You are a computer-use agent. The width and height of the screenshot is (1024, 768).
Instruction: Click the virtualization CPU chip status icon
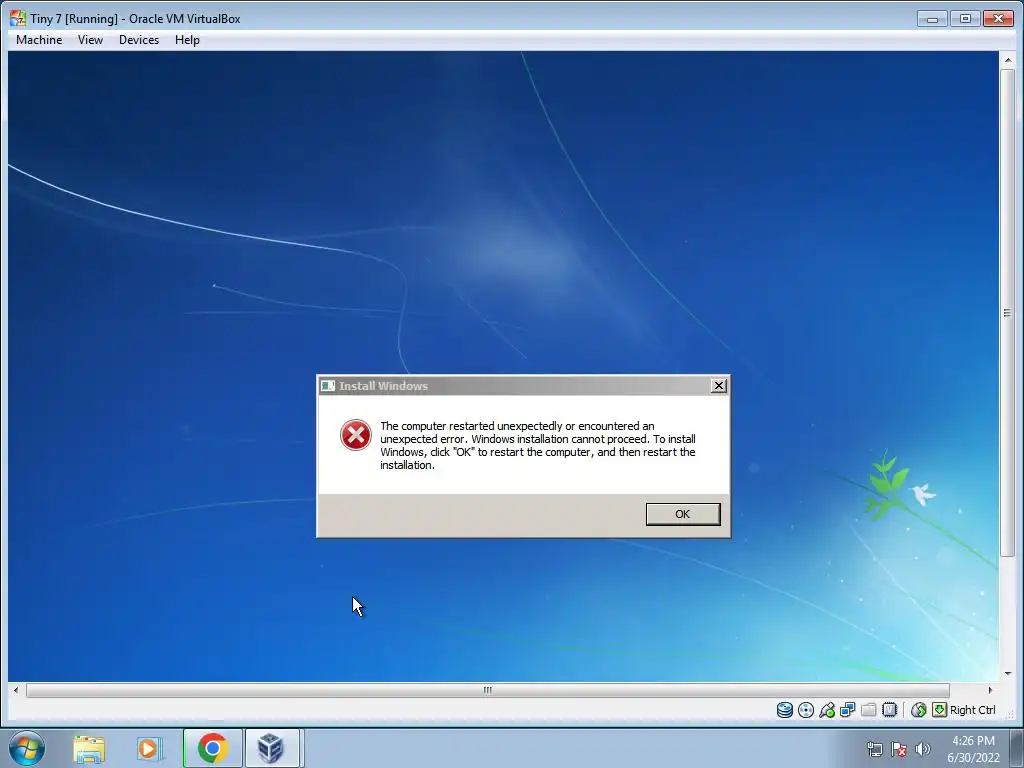(889, 710)
